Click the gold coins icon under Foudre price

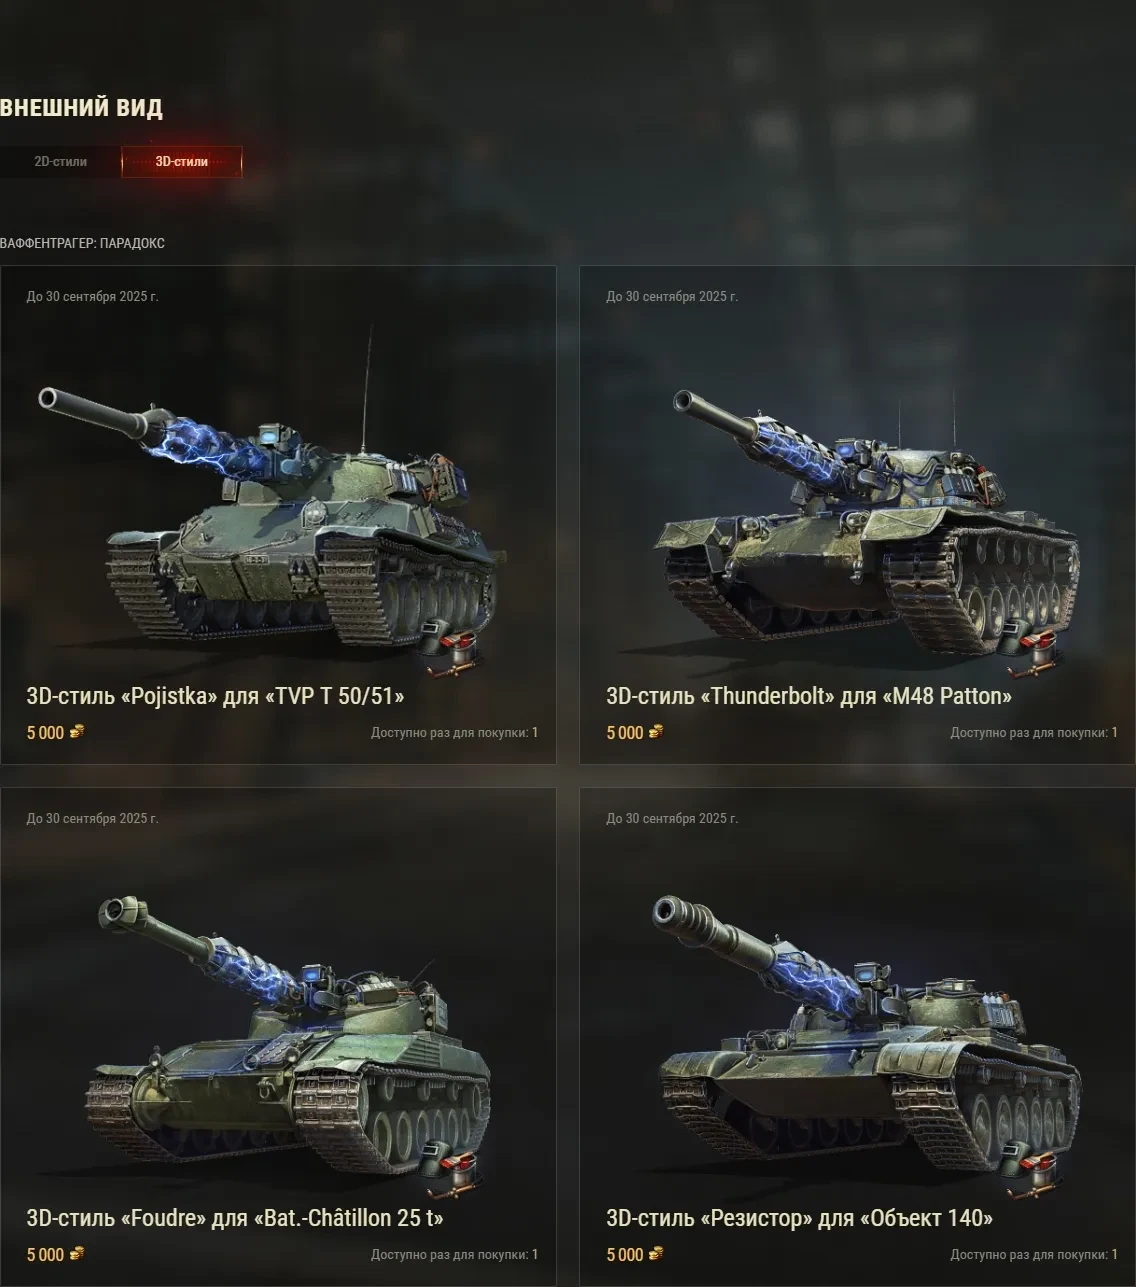click(77, 1254)
